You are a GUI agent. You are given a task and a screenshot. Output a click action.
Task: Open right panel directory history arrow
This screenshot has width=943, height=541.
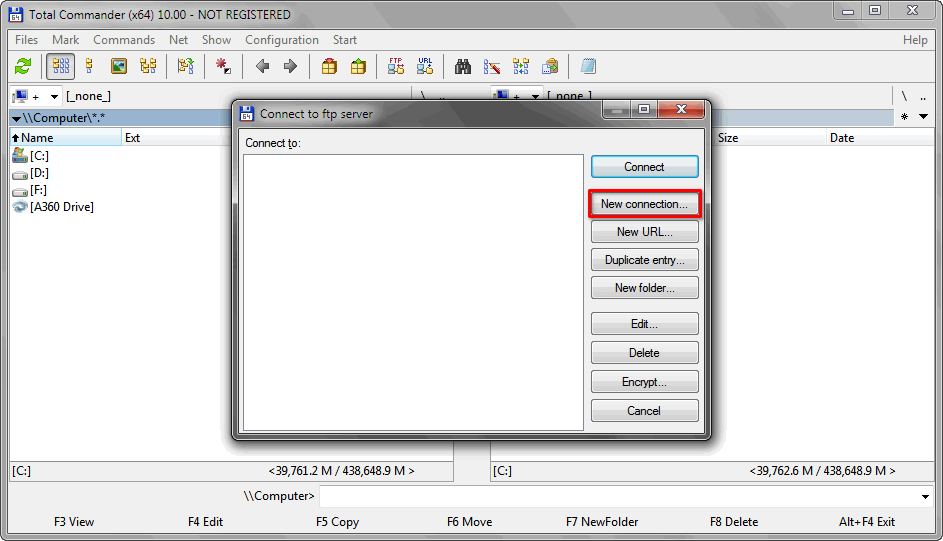pos(923,117)
